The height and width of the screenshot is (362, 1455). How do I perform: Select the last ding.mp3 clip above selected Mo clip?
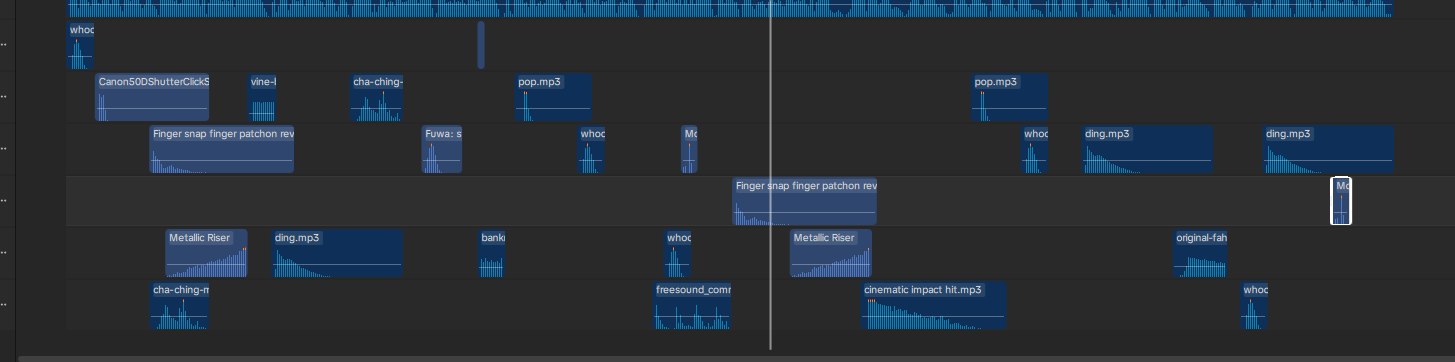pos(1328,149)
